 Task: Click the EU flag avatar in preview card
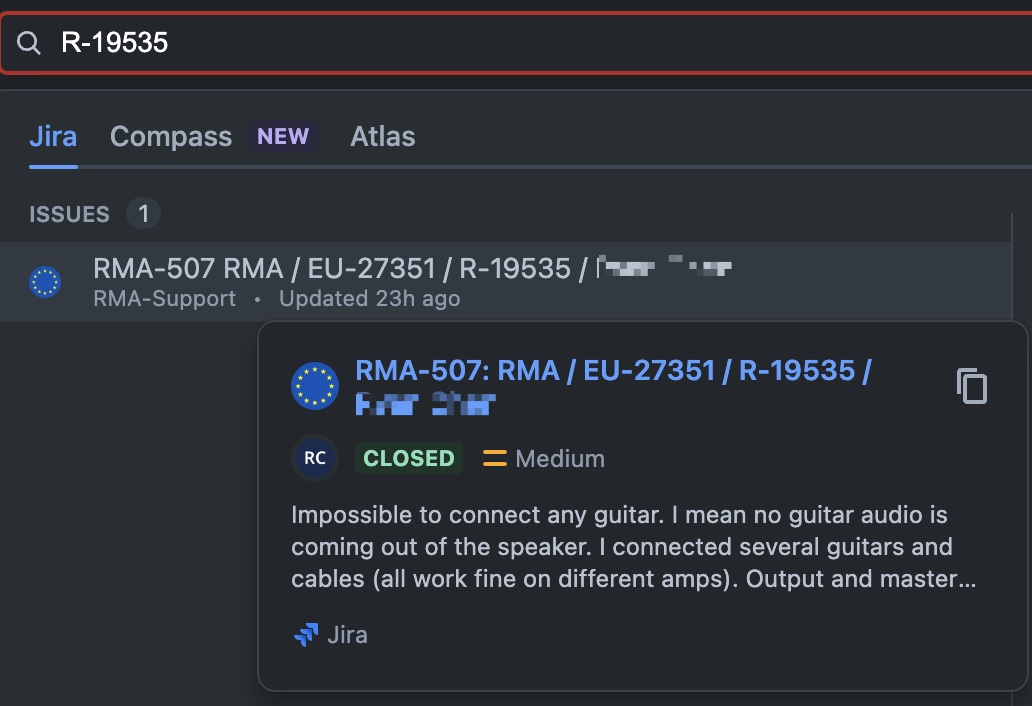(x=315, y=386)
